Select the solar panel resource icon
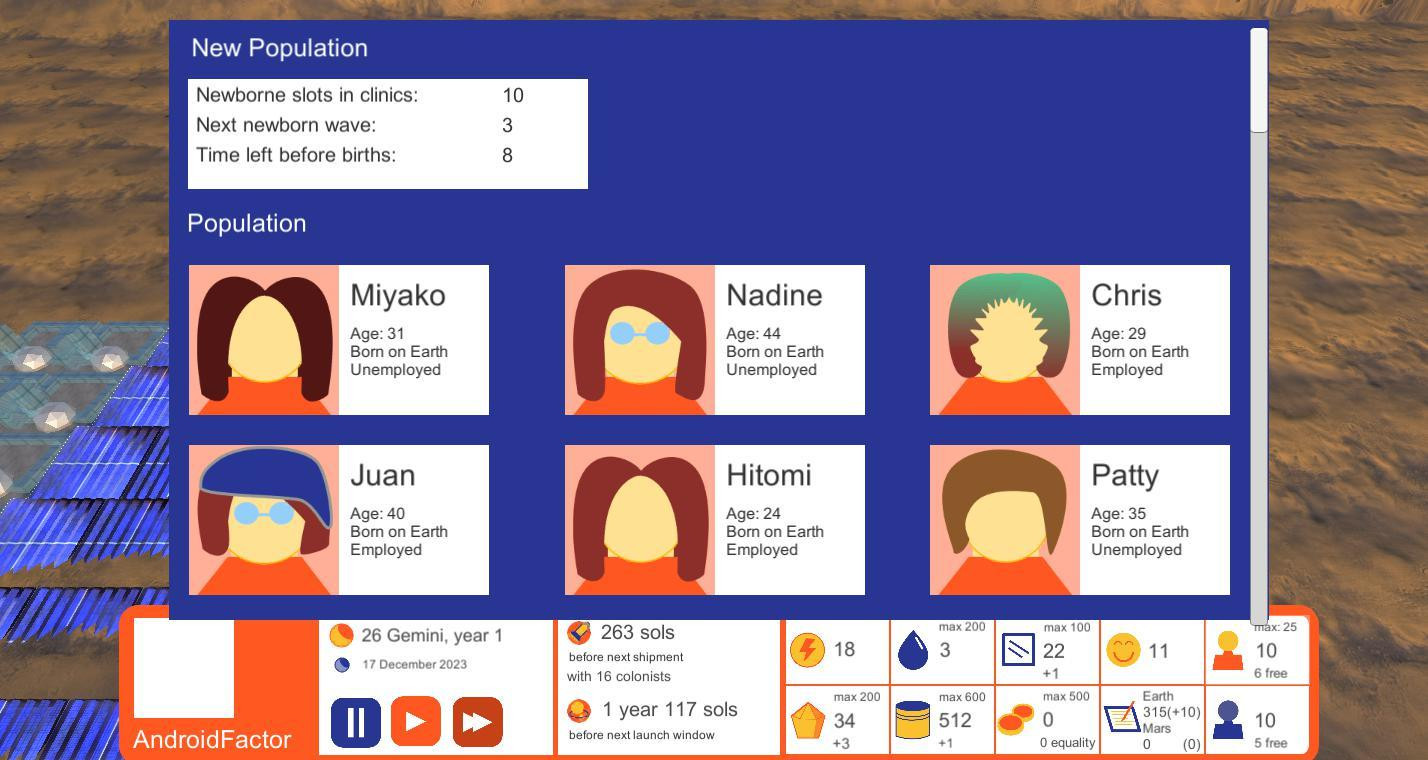The width and height of the screenshot is (1428, 760). (1018, 650)
